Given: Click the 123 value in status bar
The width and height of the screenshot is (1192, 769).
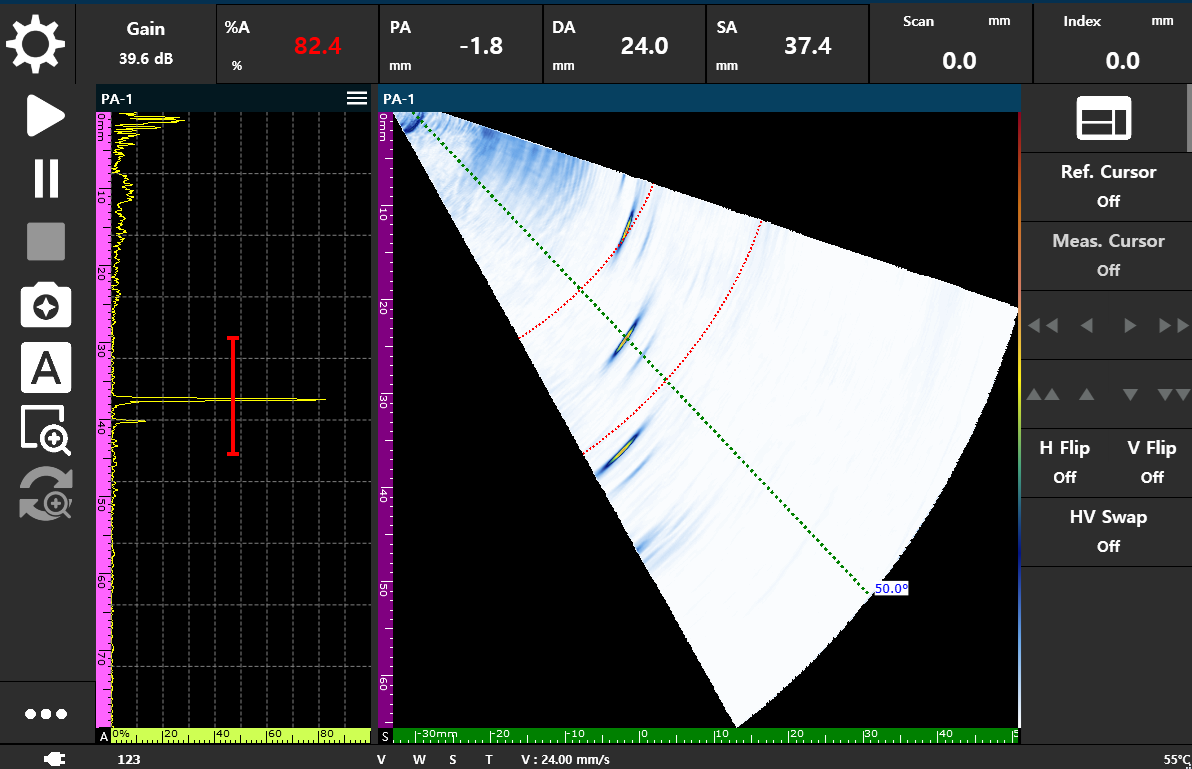Looking at the screenshot, I should click(x=128, y=759).
